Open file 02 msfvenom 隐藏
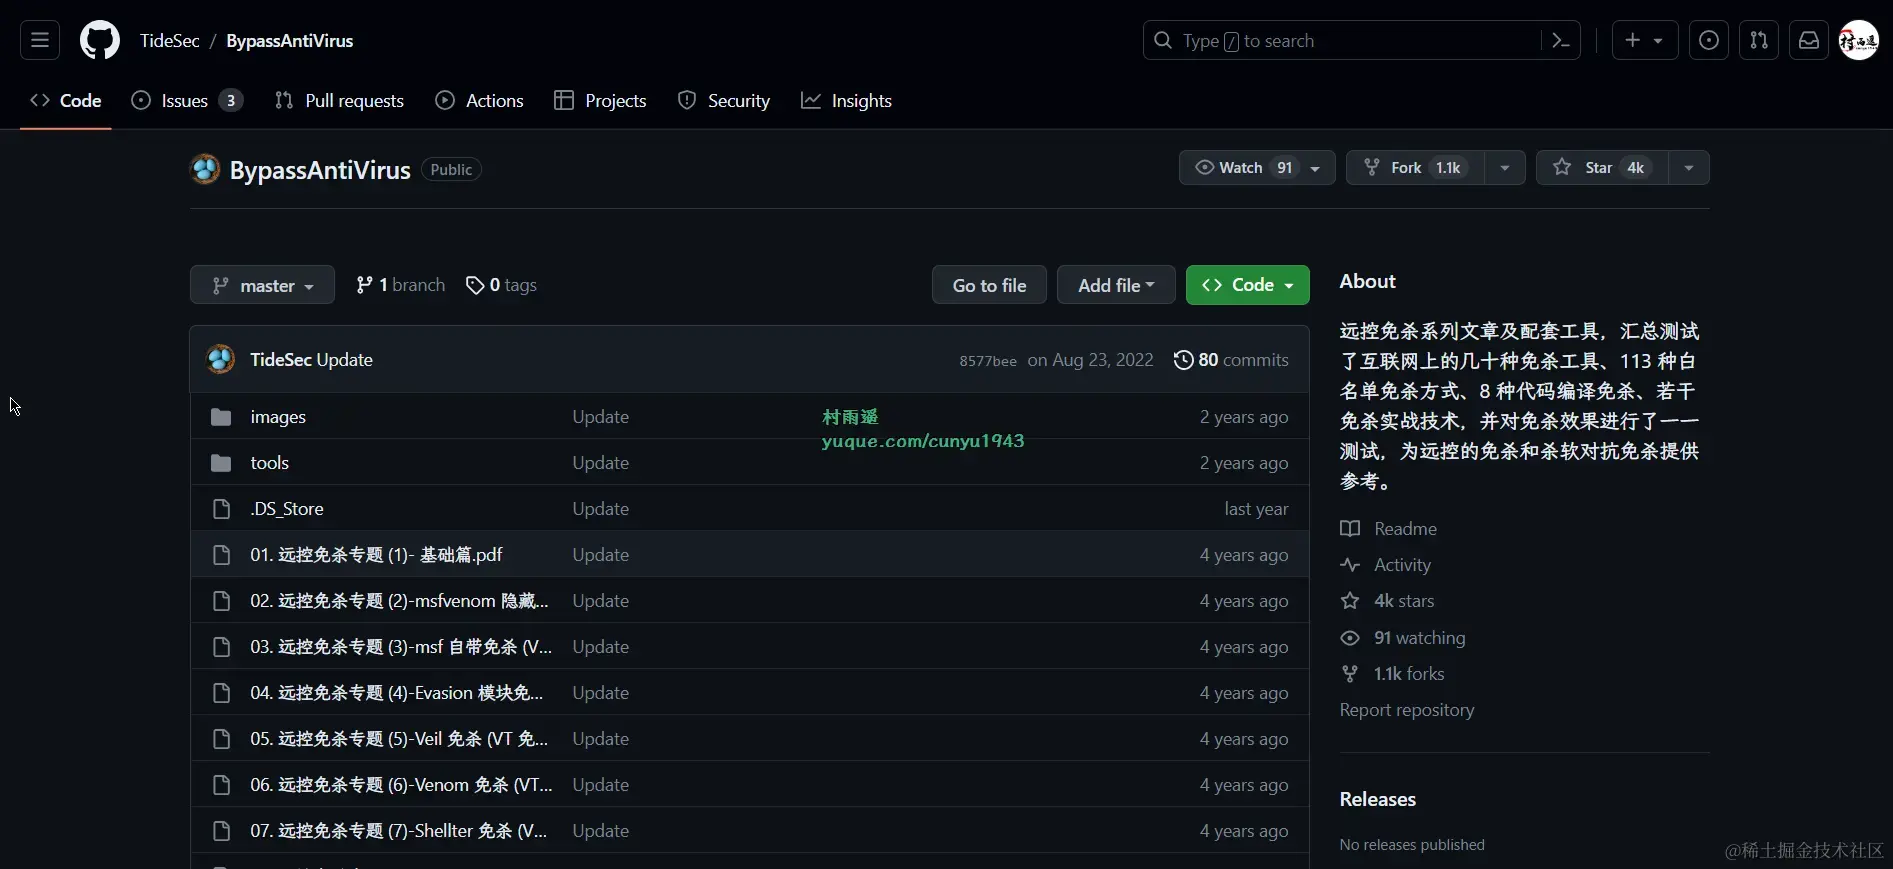This screenshot has width=1893, height=869. (x=399, y=601)
